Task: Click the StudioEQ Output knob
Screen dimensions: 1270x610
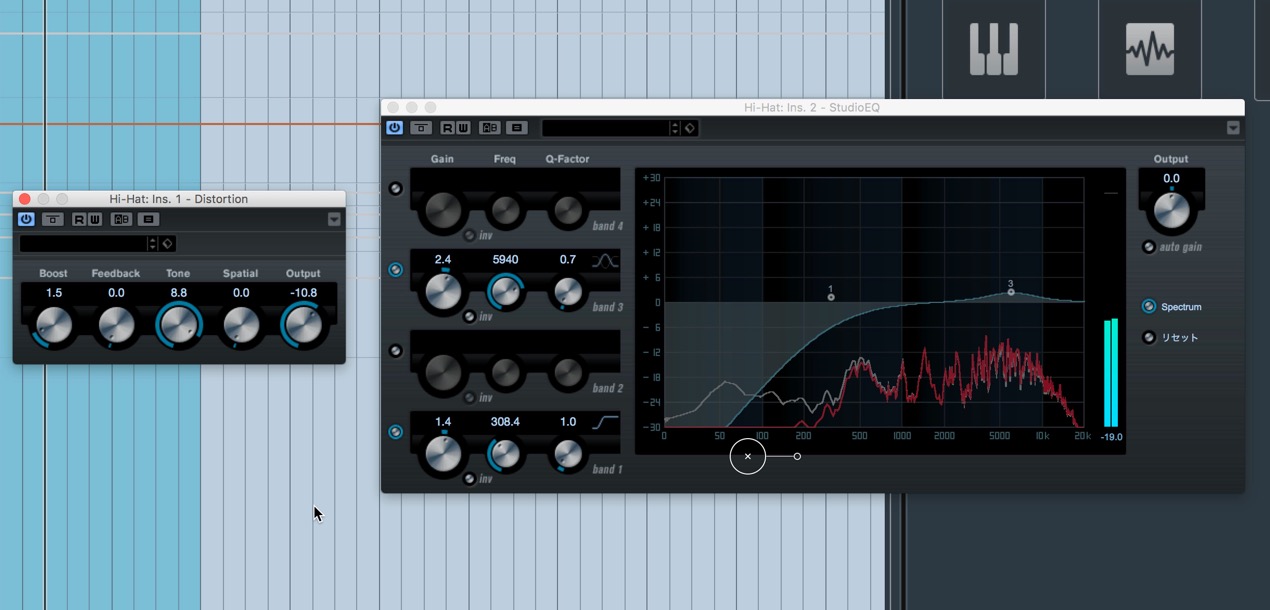Action: [x=1171, y=210]
